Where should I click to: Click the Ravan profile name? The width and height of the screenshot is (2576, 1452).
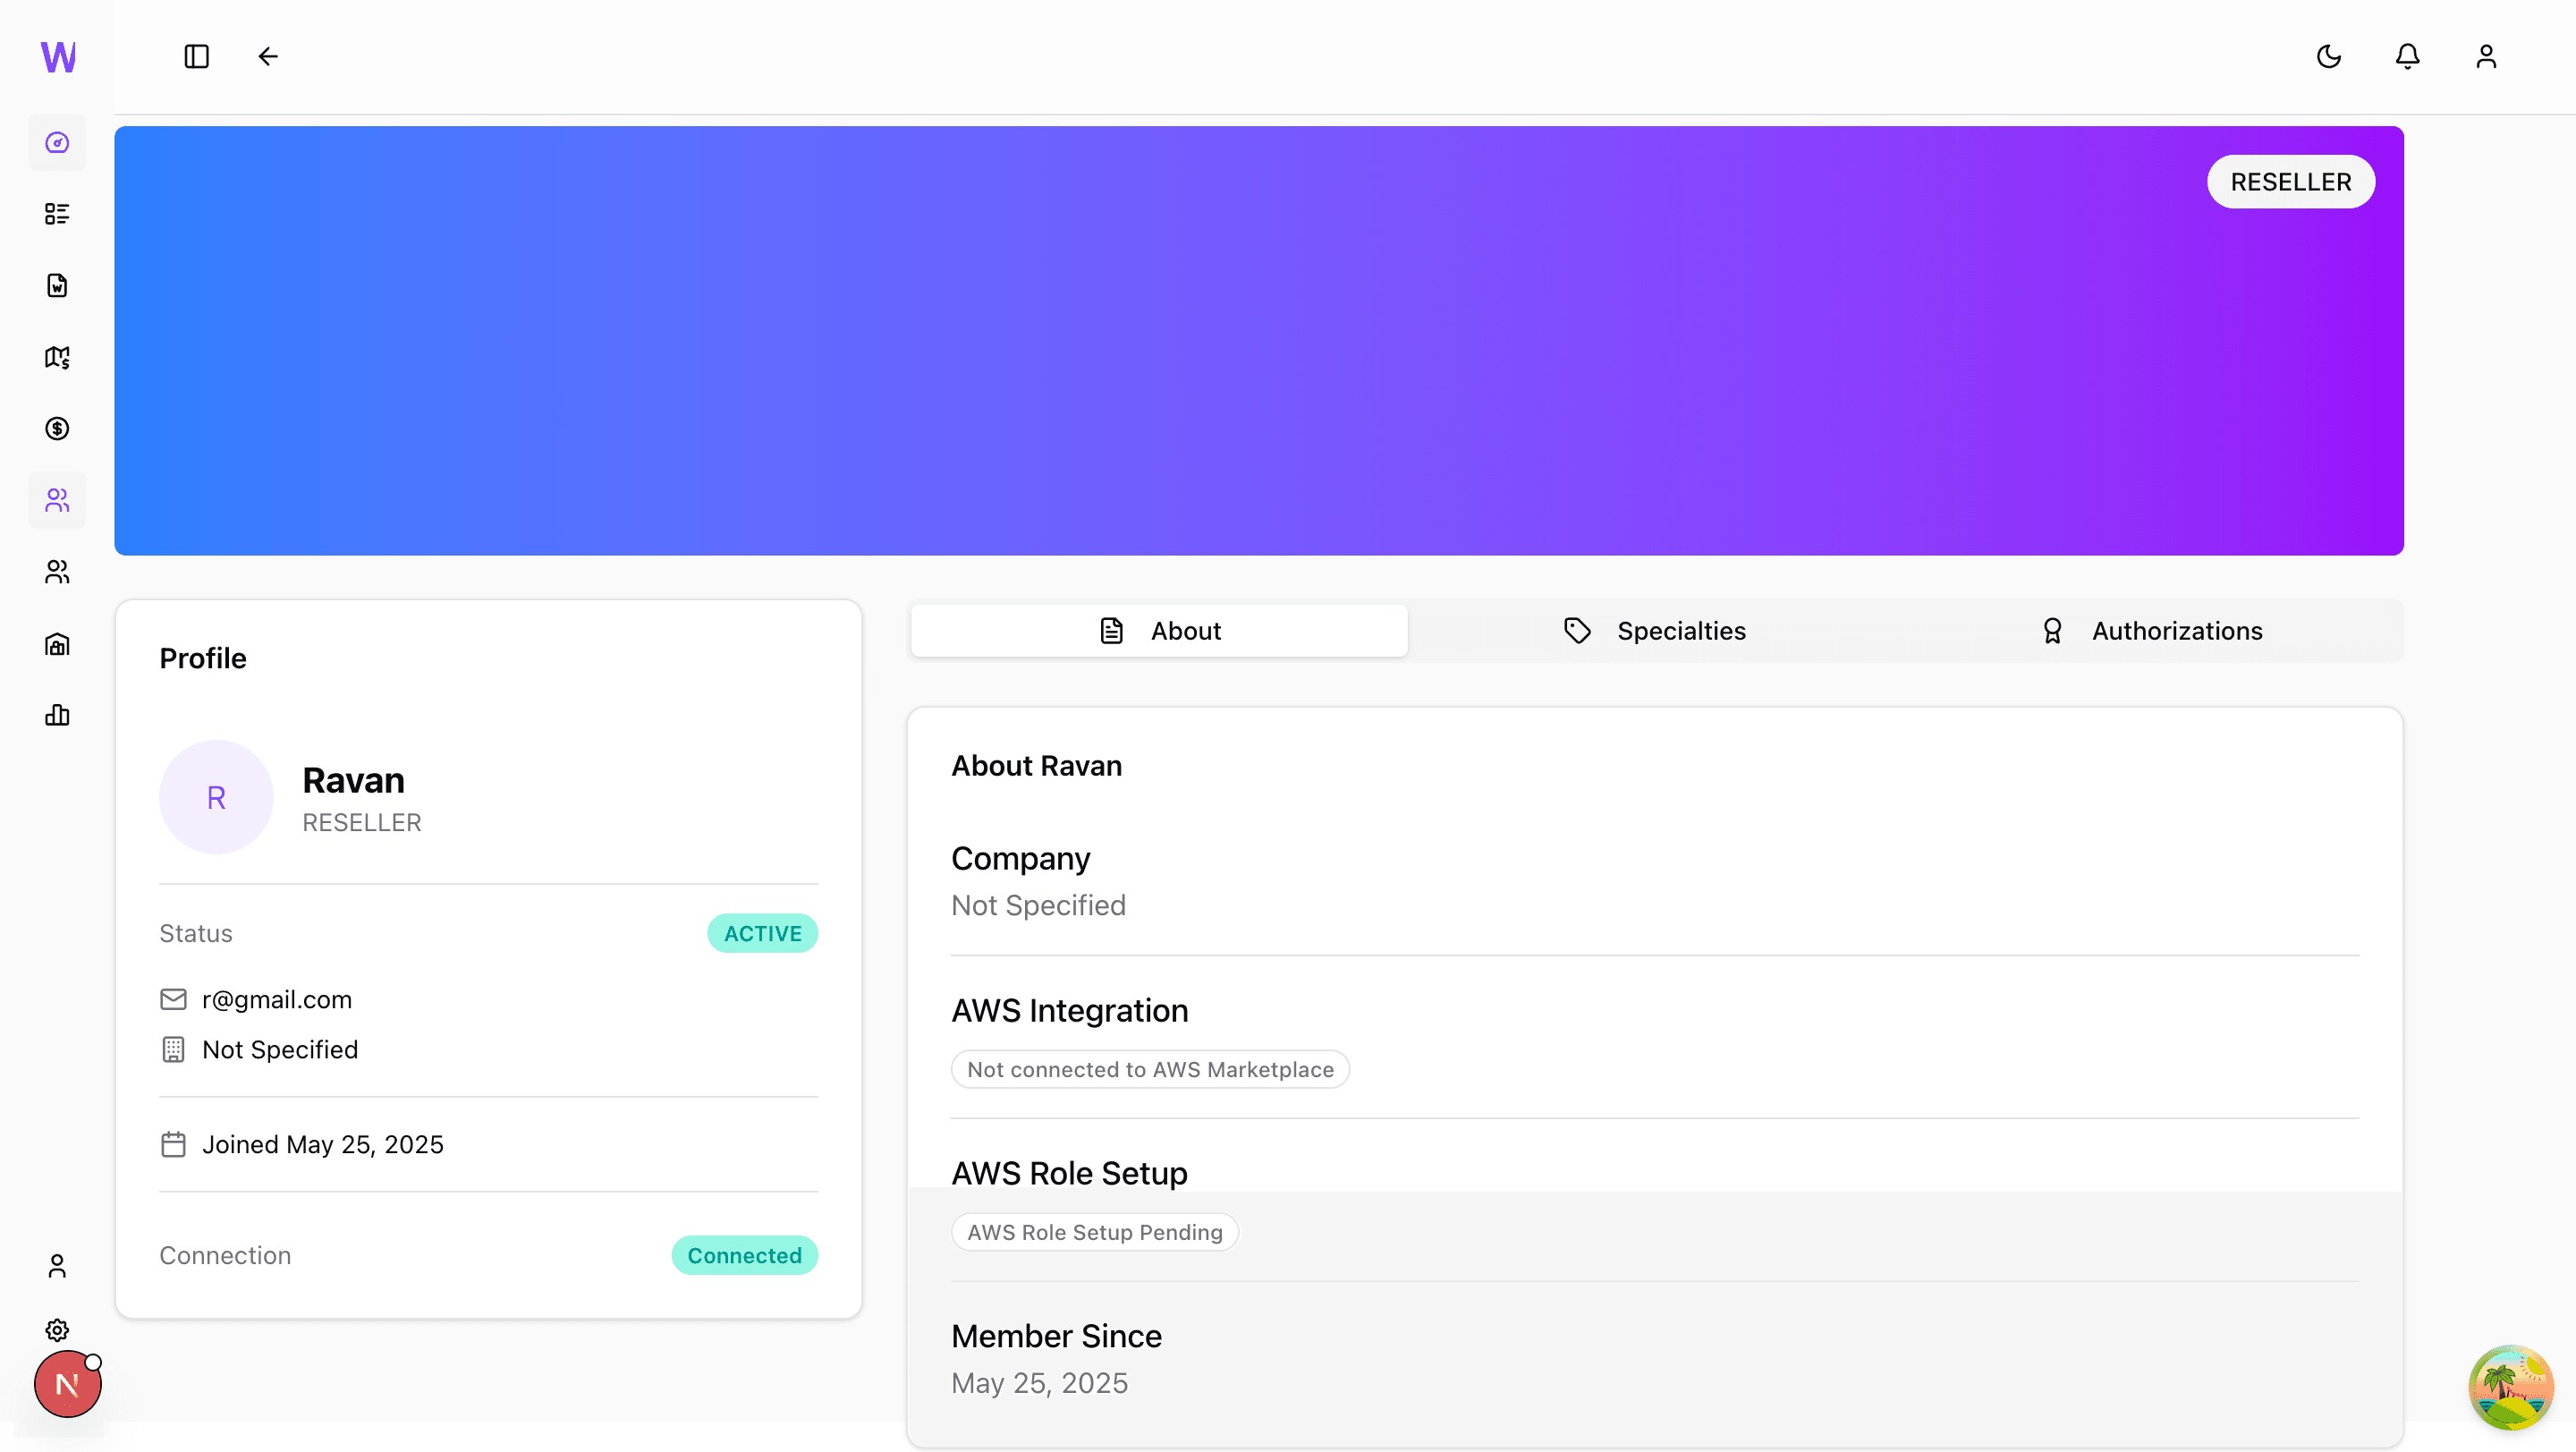[354, 780]
